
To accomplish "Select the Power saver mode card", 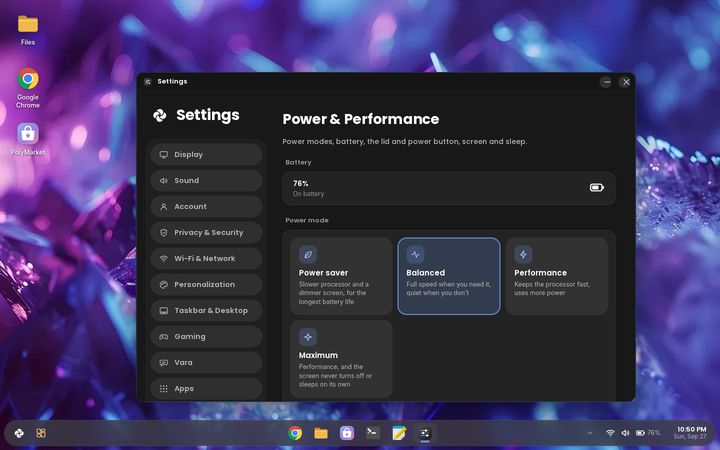I will (341, 276).
